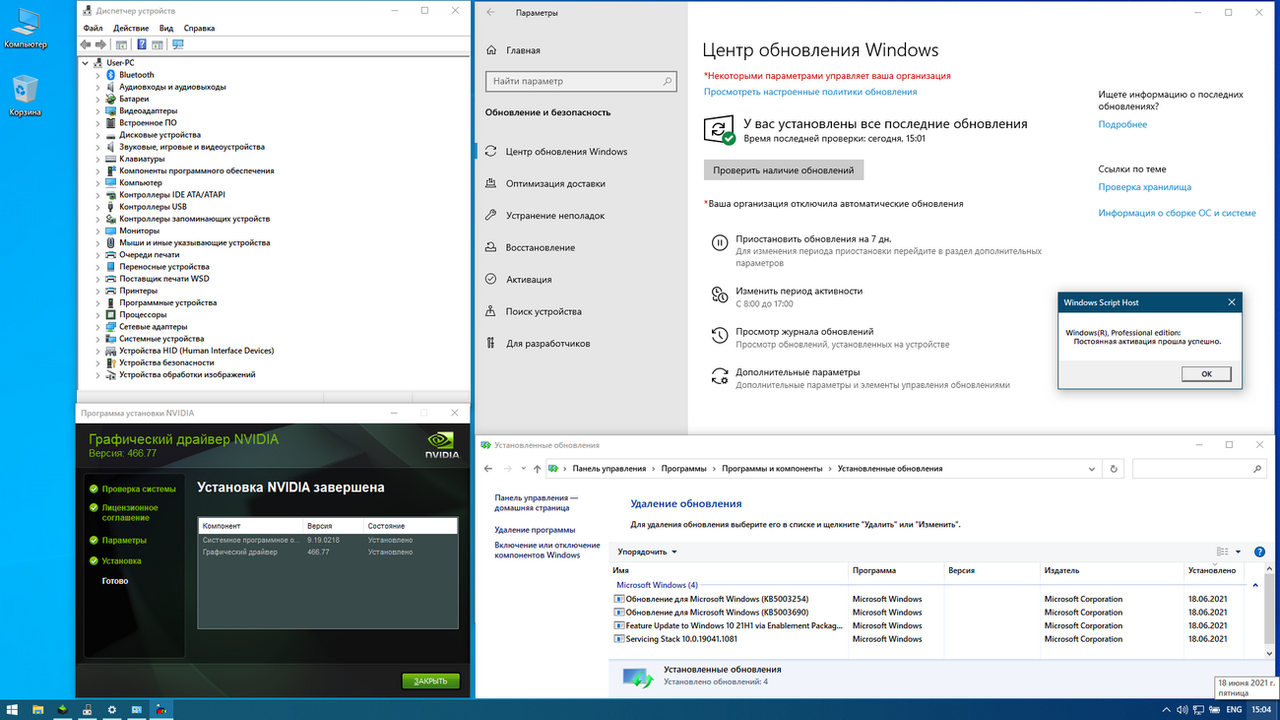The height and width of the screenshot is (720, 1280).
Task: Expand Контроллеры USB node
Action: click(x=98, y=207)
